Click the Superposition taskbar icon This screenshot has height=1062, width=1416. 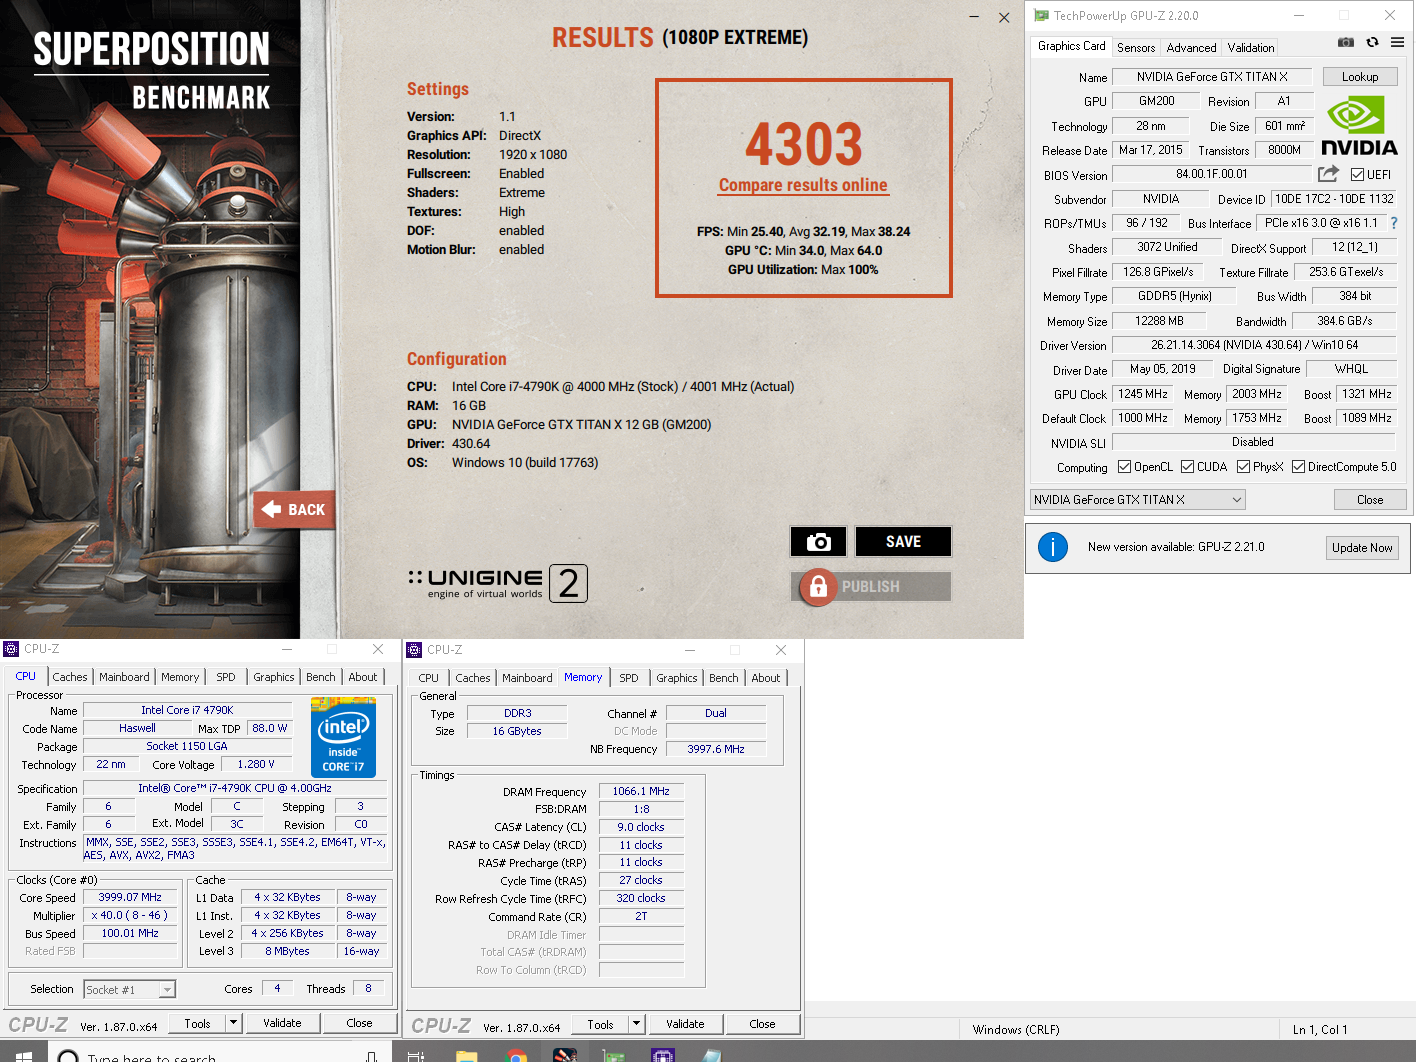(565, 1056)
